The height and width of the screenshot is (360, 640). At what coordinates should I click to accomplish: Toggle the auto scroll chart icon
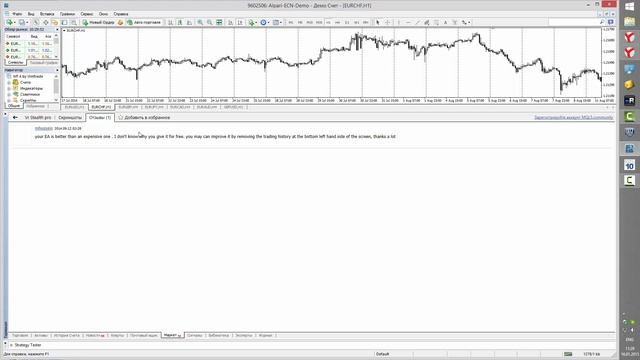pyautogui.click(x=231, y=22)
